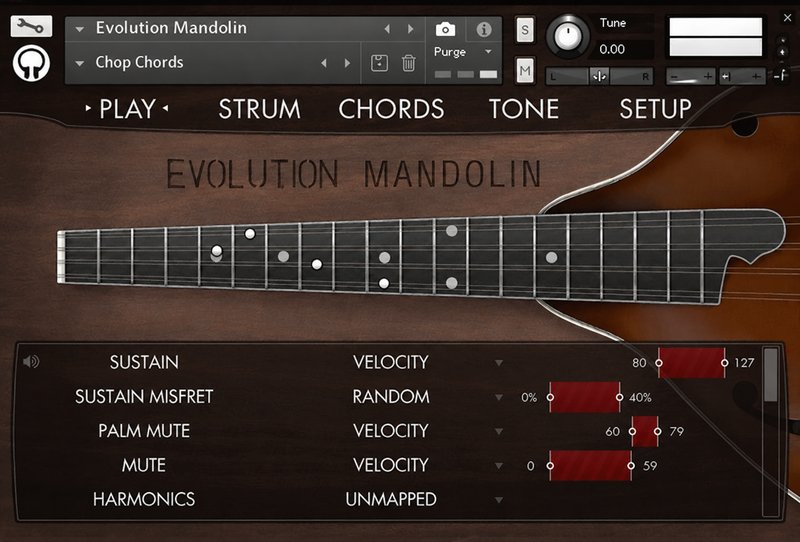Click the Orange Tree Samples headphone logo

click(31, 63)
